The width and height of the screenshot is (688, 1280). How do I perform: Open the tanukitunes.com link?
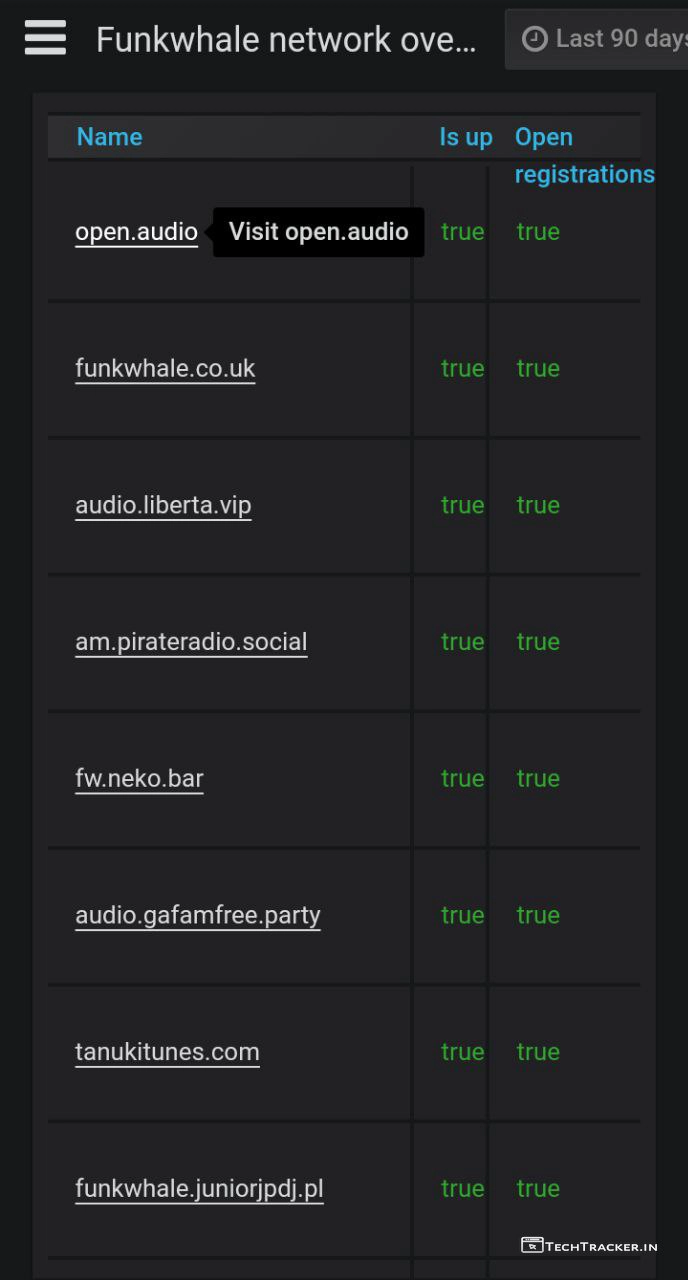point(167,1052)
